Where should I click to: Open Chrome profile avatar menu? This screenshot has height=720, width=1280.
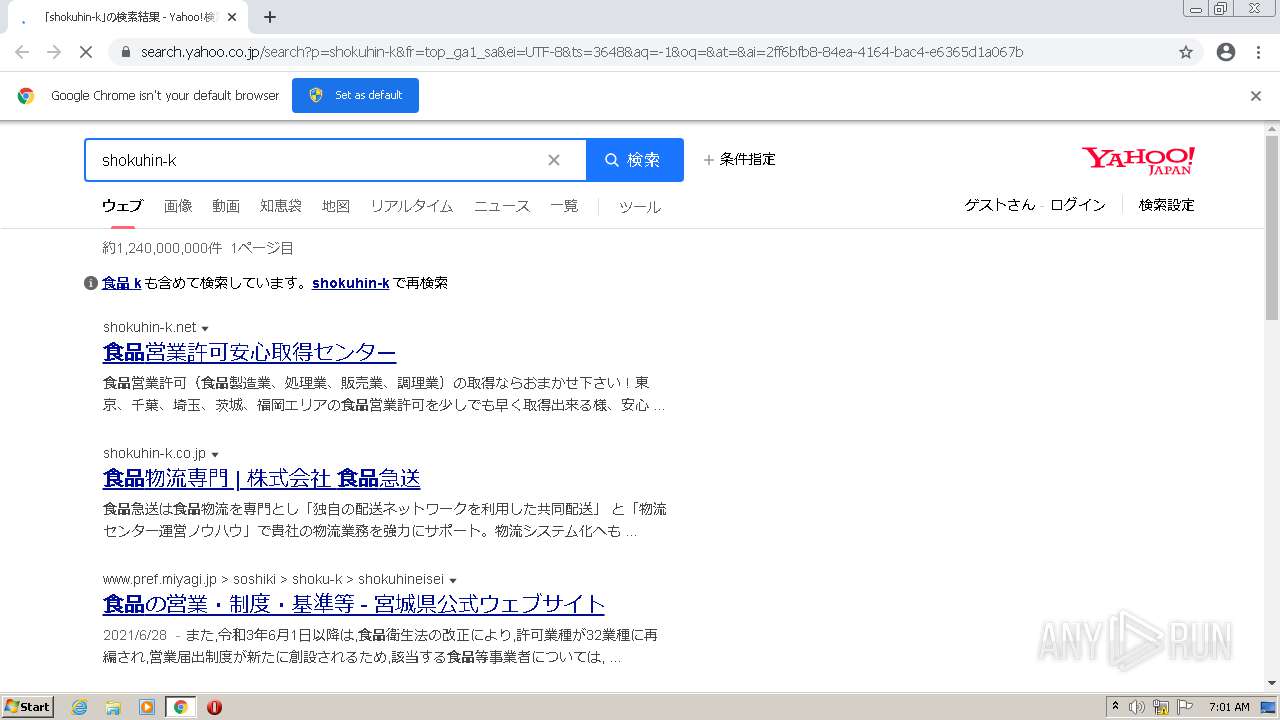(1226, 52)
